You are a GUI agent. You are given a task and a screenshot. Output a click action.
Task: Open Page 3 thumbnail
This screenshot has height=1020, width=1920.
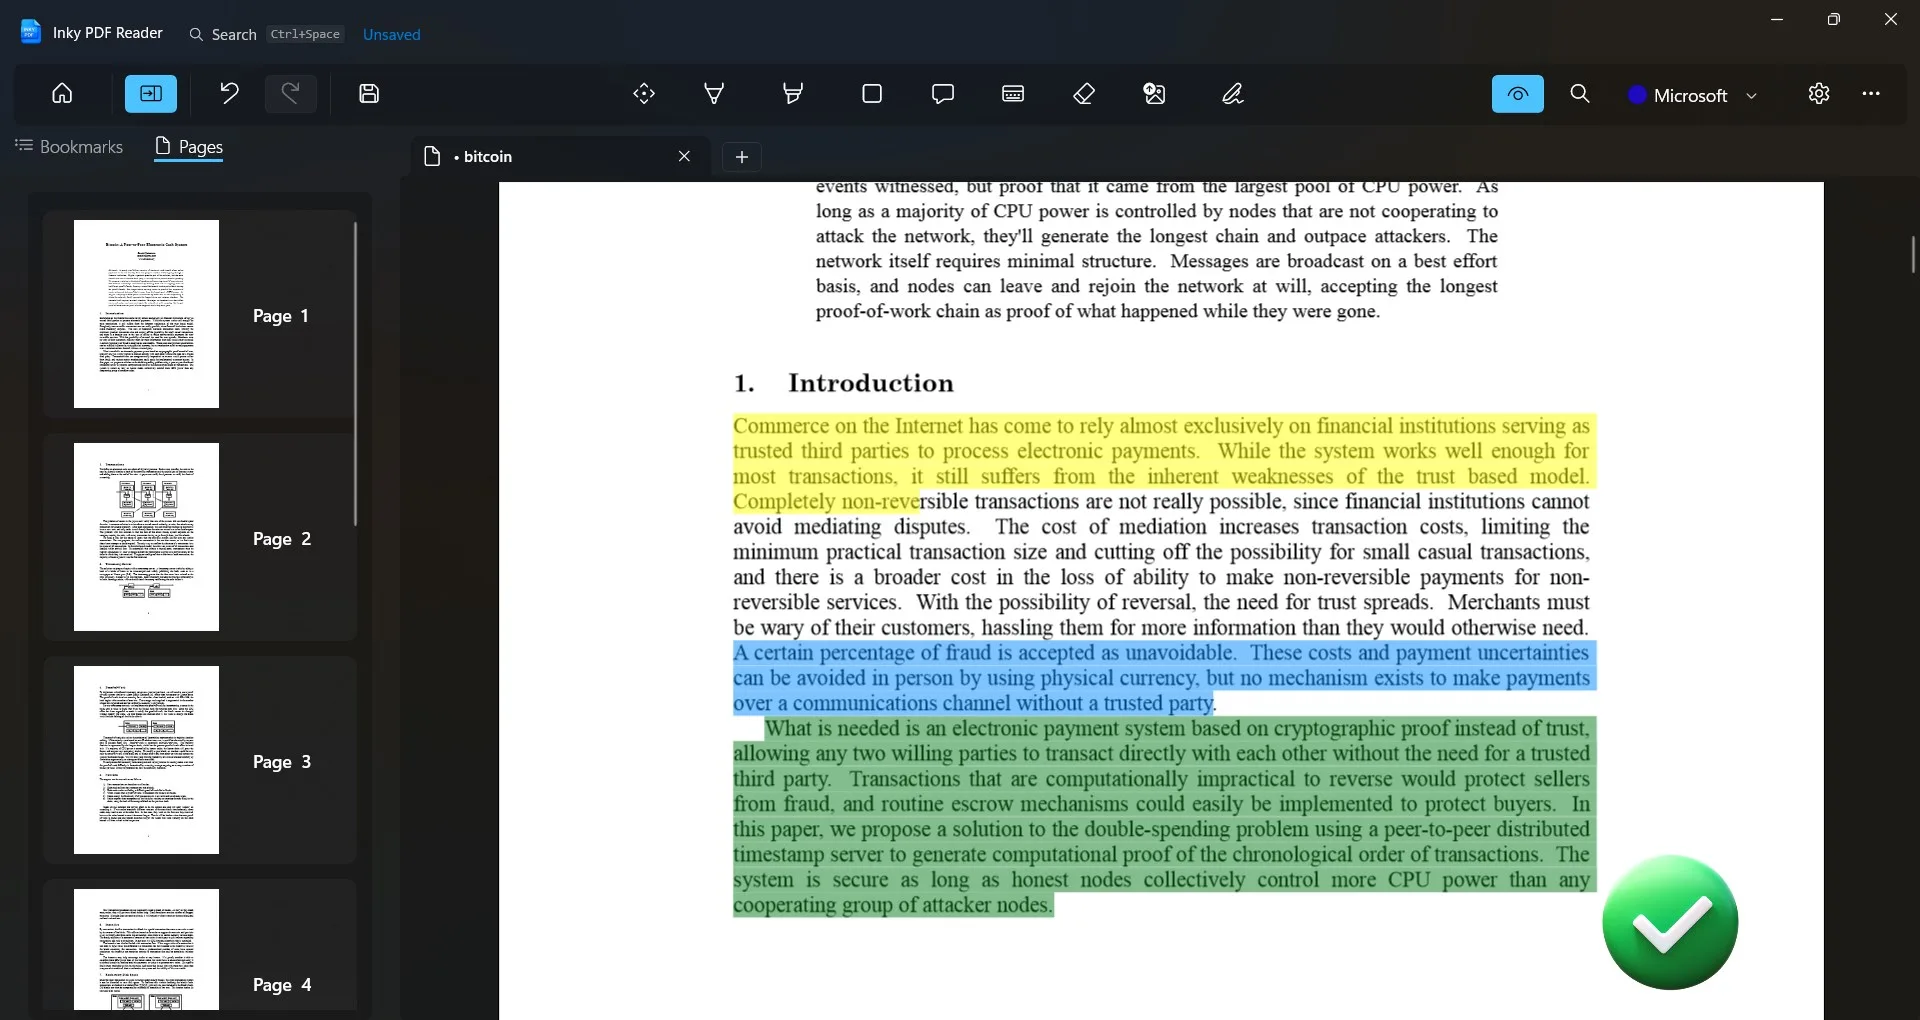pos(146,760)
